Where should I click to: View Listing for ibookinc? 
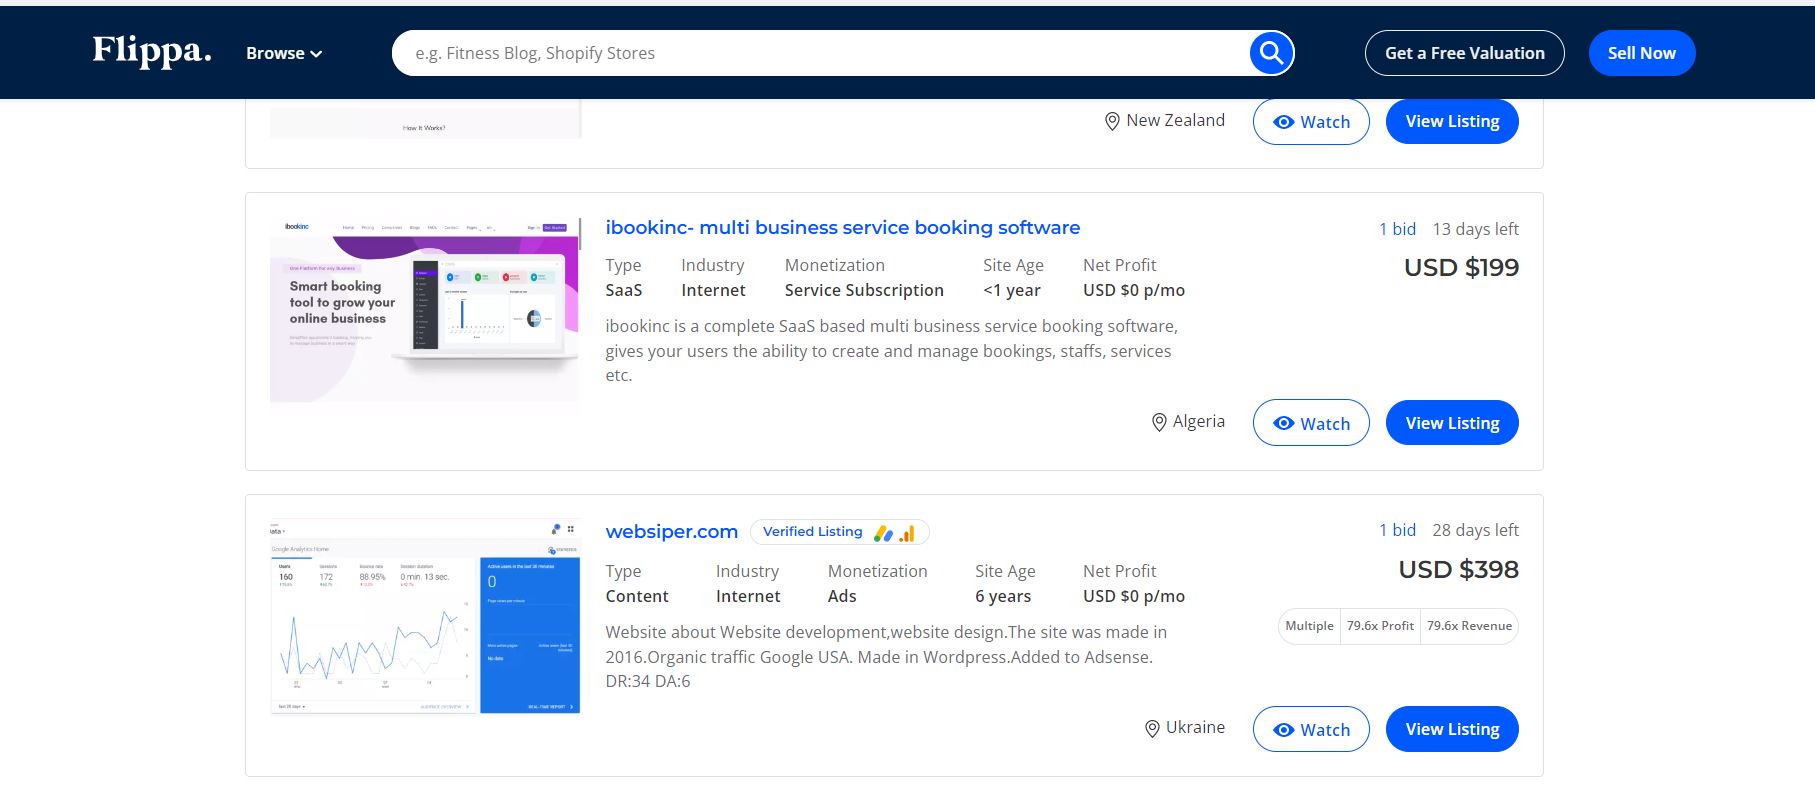[1452, 423]
